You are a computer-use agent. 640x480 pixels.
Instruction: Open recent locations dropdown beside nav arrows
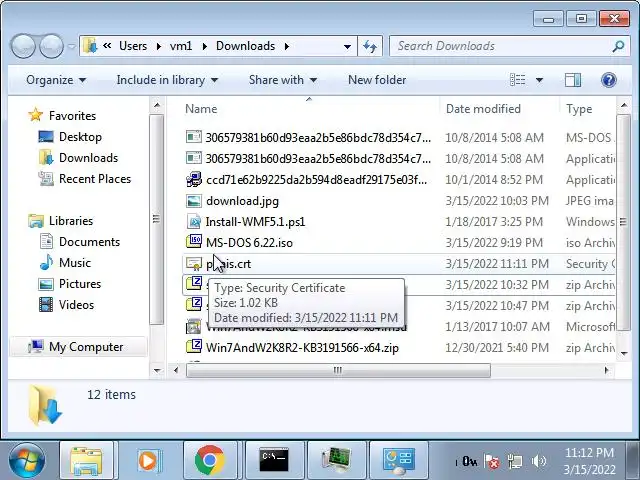pos(71,47)
